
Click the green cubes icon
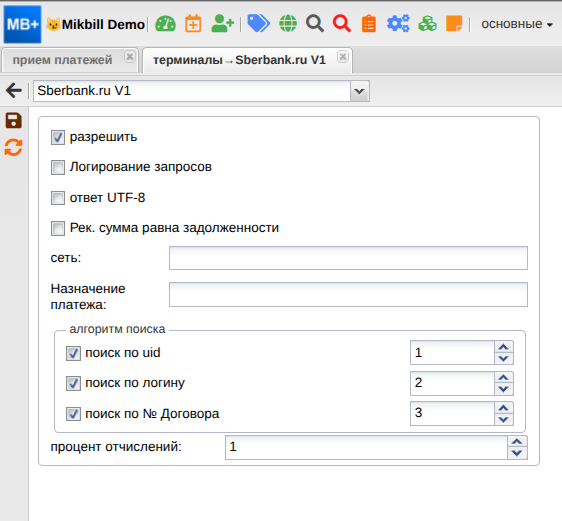click(x=427, y=24)
